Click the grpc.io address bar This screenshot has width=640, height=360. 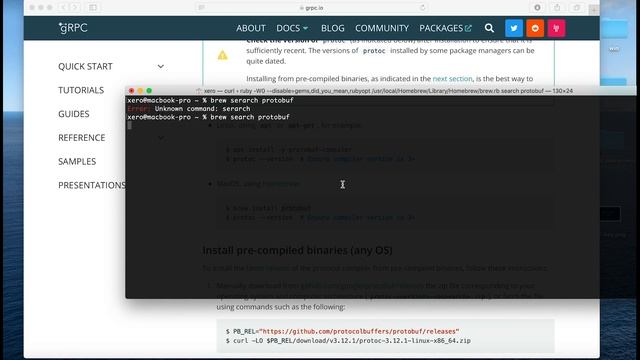pyautogui.click(x=312, y=8)
